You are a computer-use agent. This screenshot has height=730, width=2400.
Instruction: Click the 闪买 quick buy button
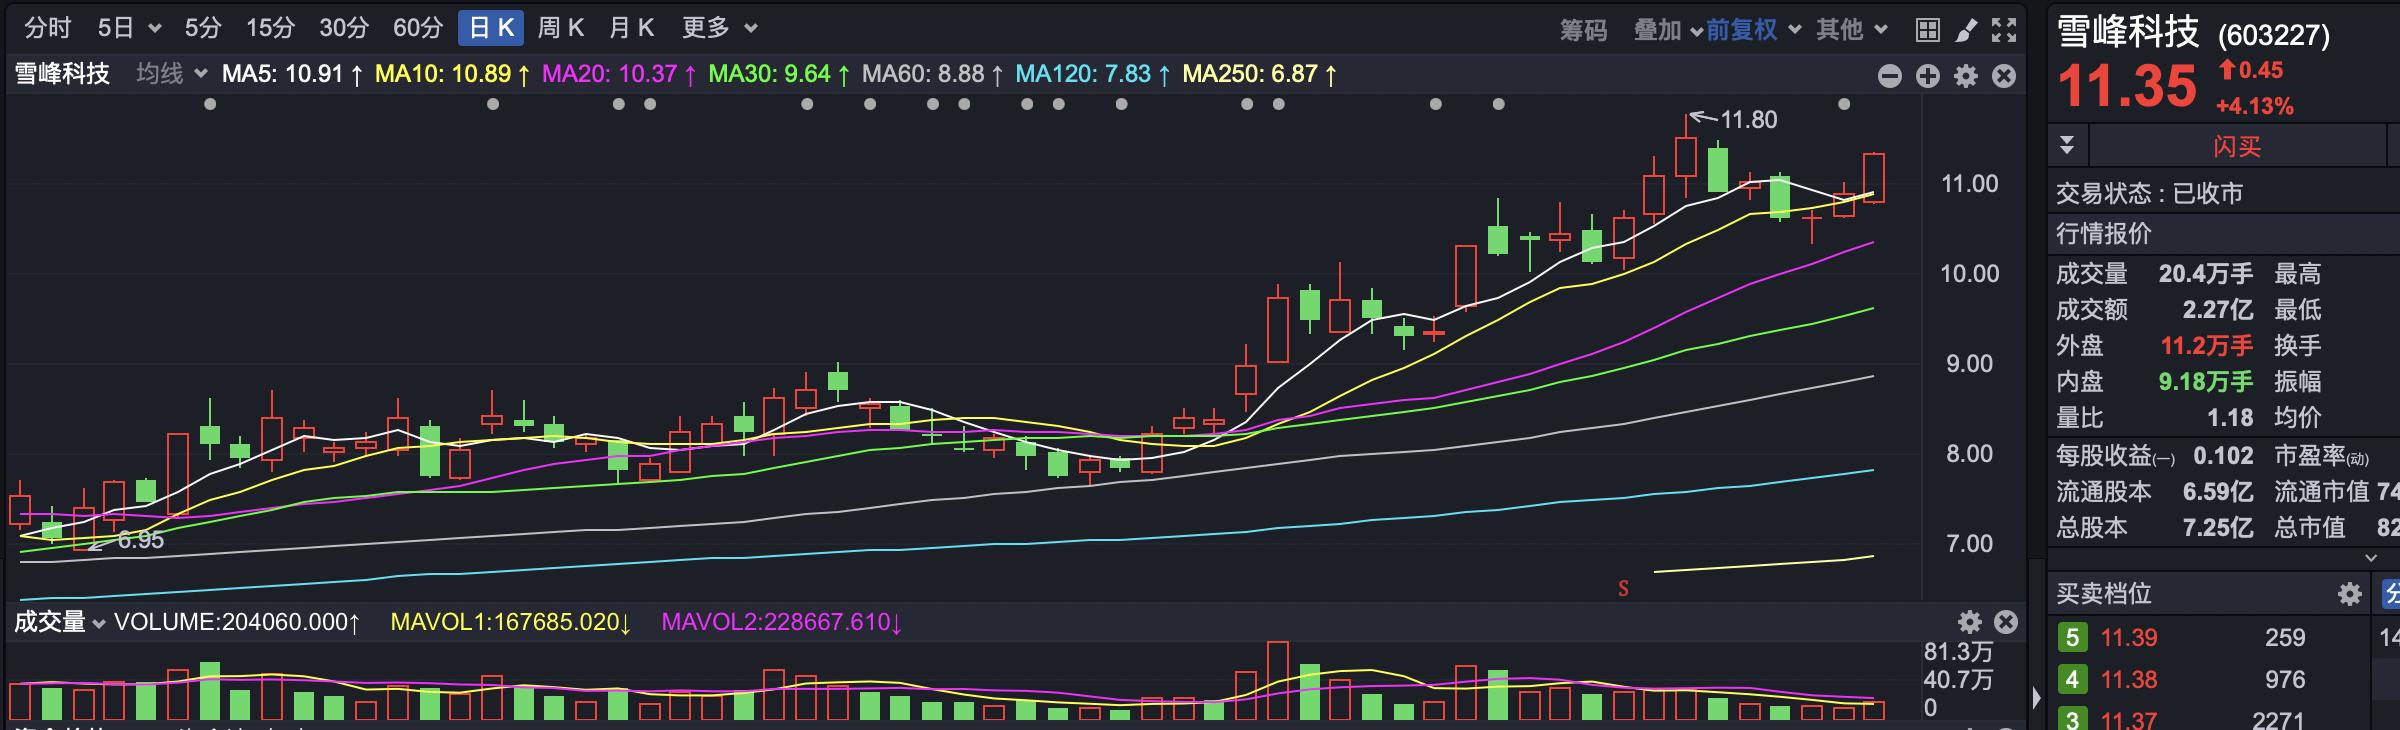pos(2236,147)
